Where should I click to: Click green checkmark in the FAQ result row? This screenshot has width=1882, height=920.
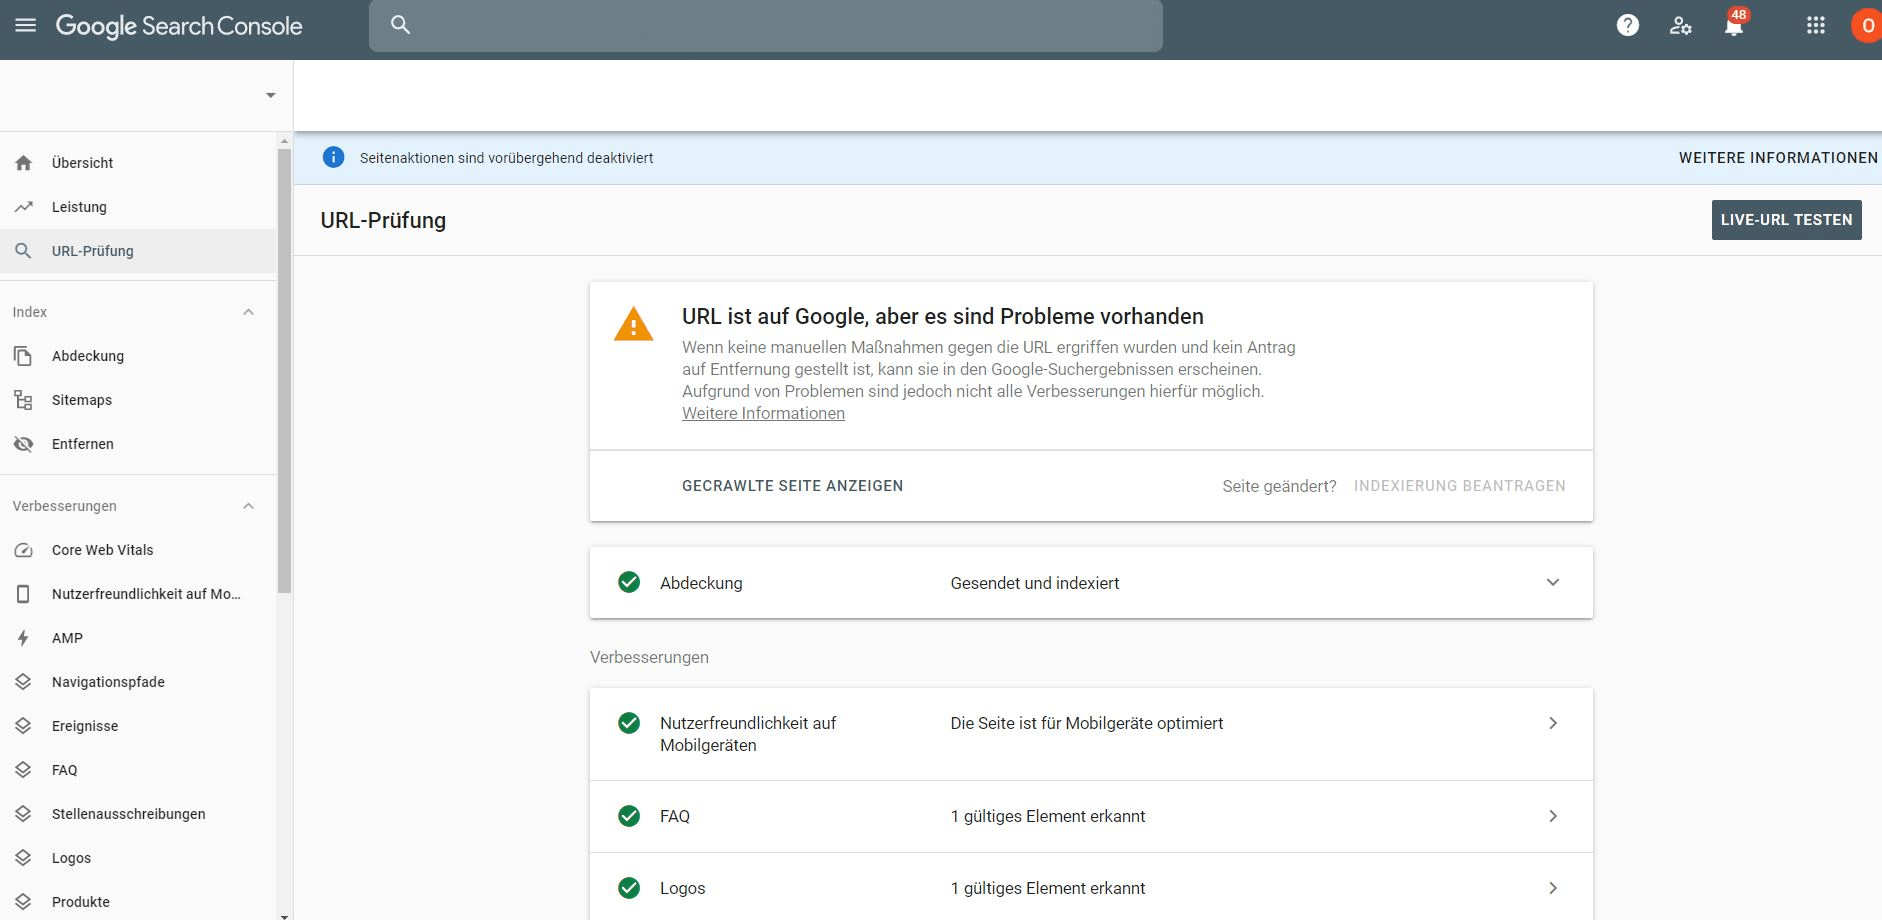click(x=629, y=816)
